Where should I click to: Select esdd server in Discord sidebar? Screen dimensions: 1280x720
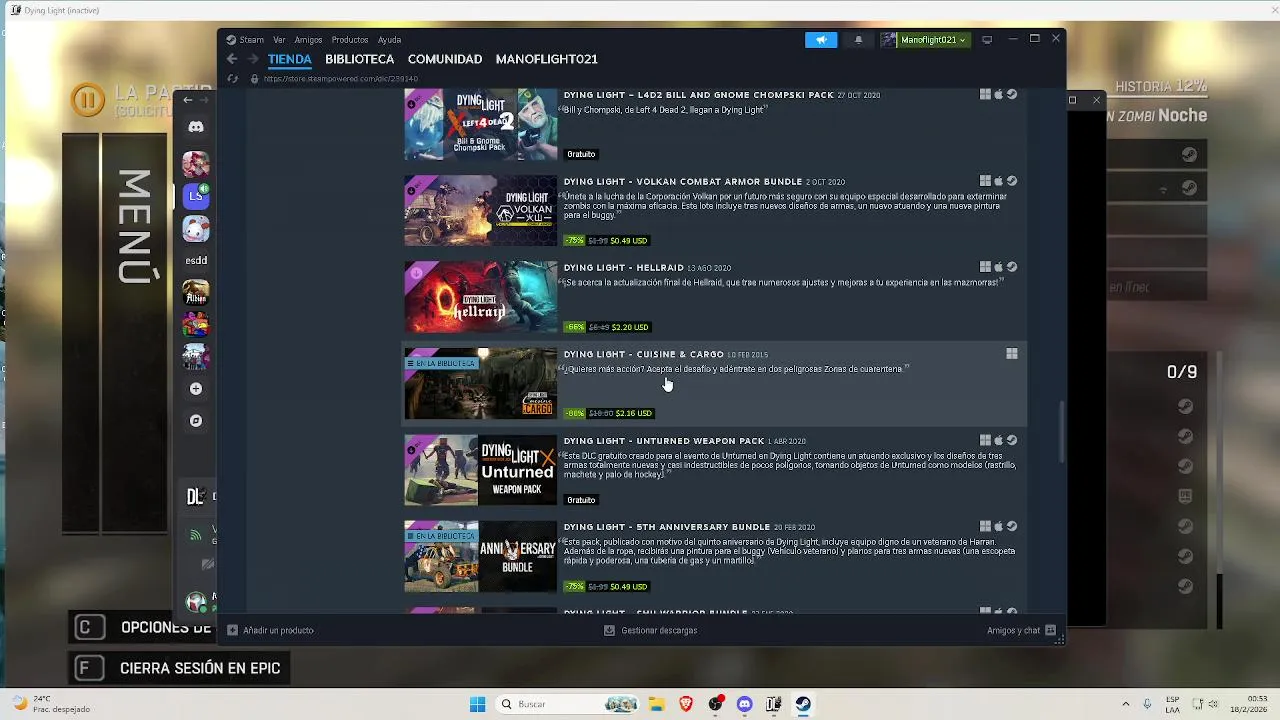pos(196,260)
